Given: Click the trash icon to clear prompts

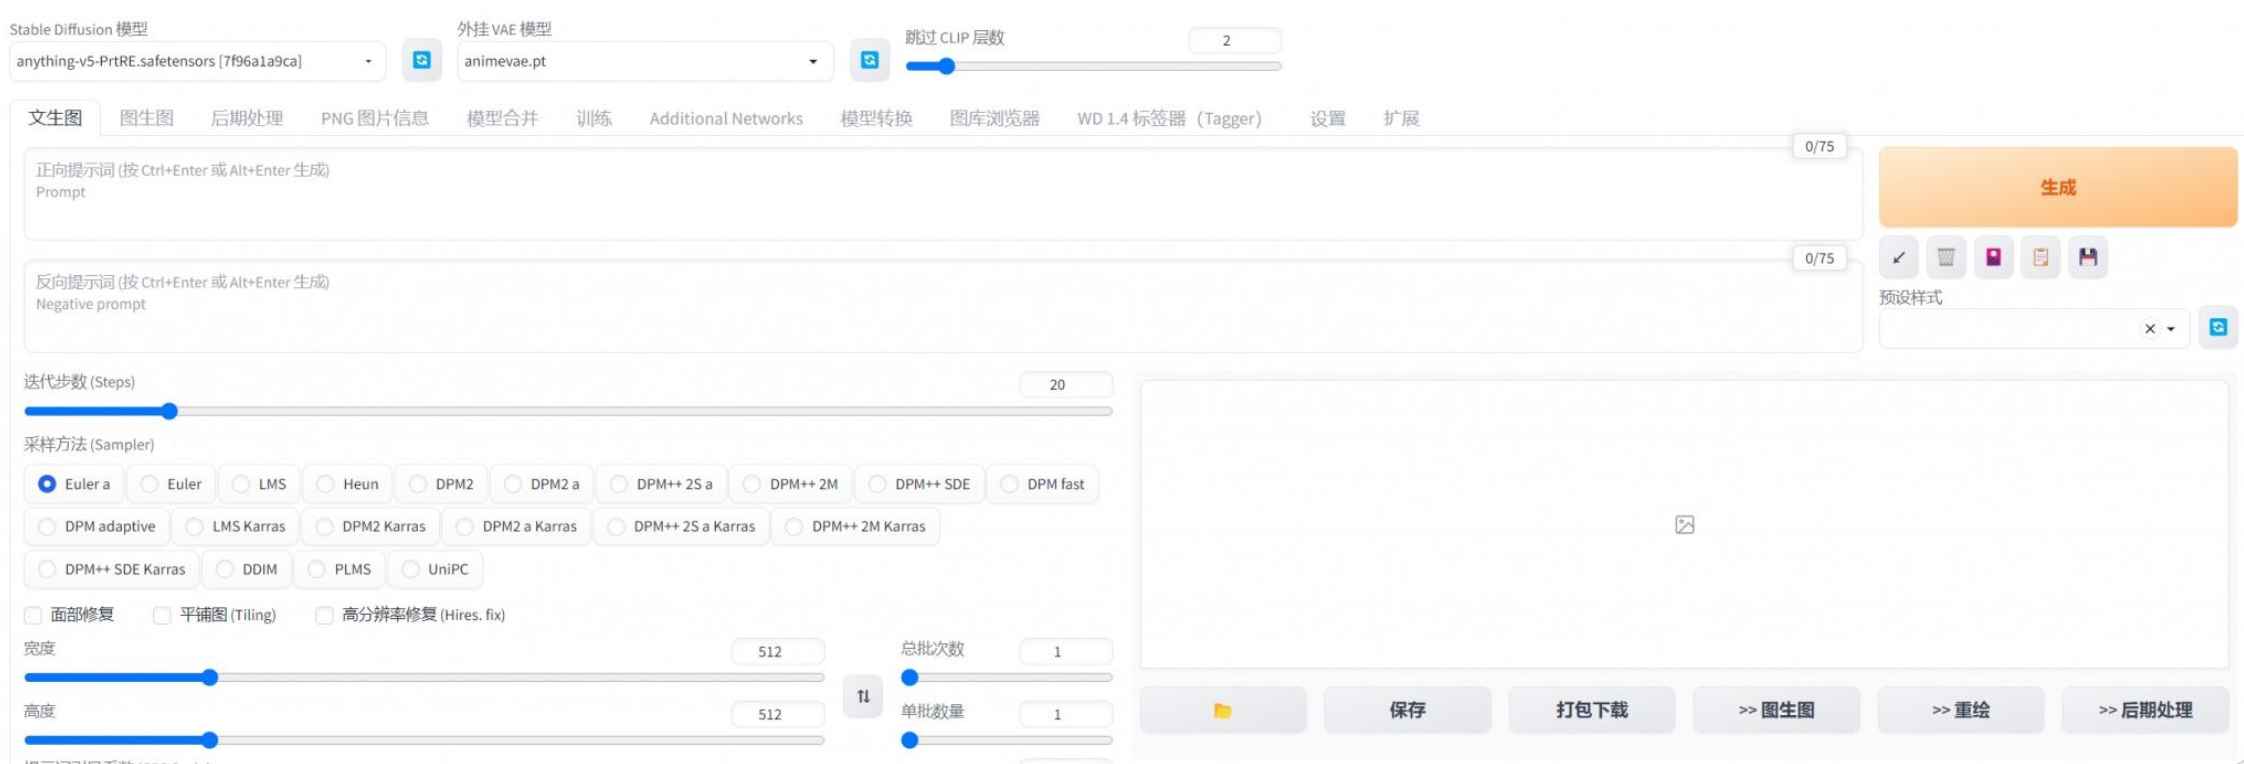Looking at the screenshot, I should coord(1945,258).
